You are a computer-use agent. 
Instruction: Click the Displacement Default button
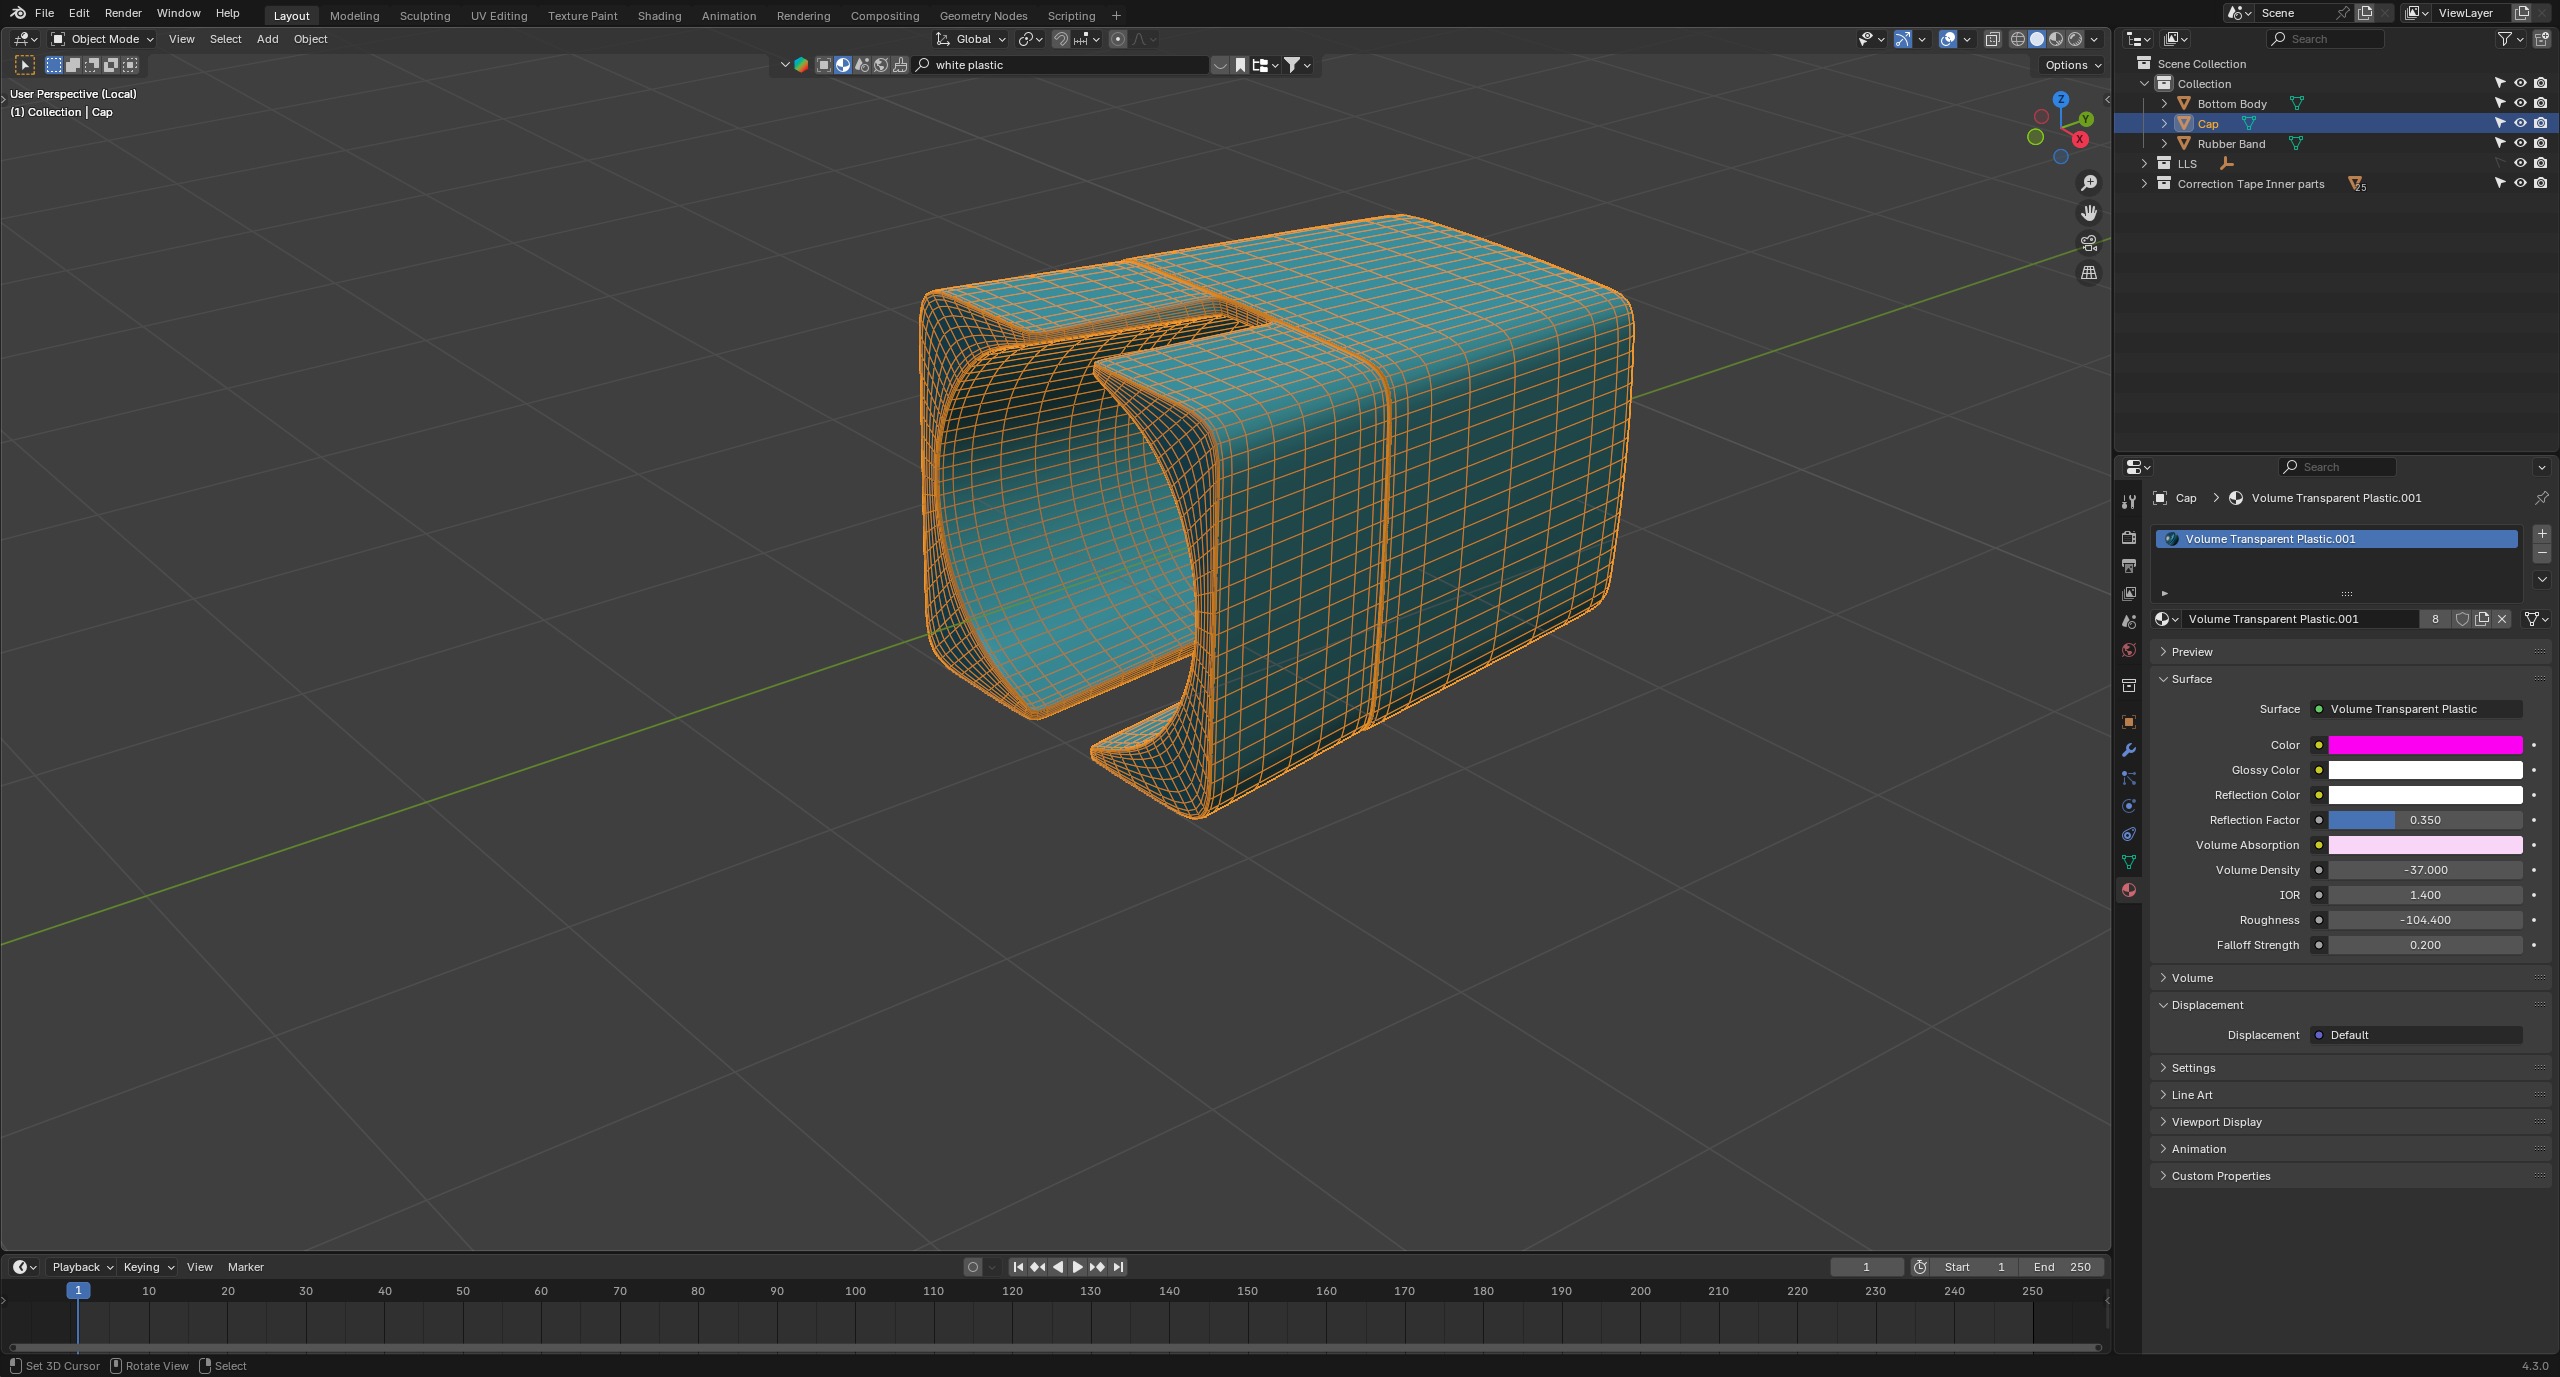[2416, 1035]
